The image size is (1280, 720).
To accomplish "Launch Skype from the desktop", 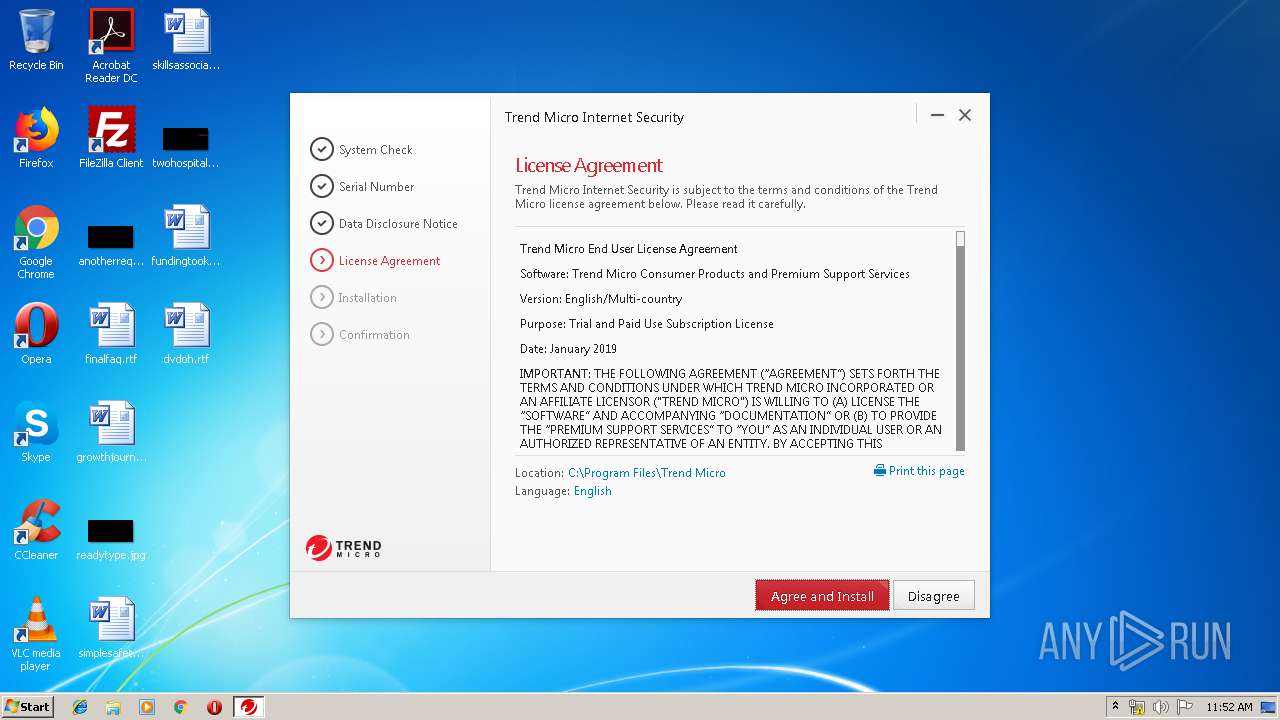I will point(36,432).
